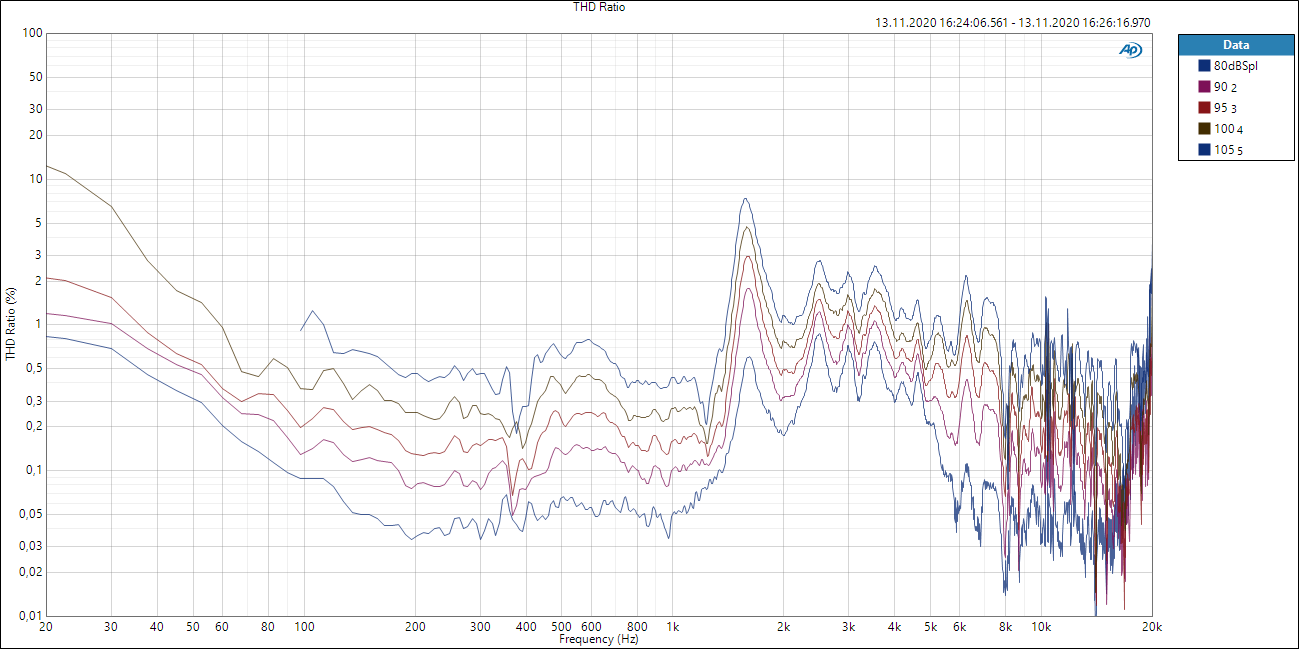Select the 95 3 legend entry text
This screenshot has width=1299, height=649.
coord(1225,108)
